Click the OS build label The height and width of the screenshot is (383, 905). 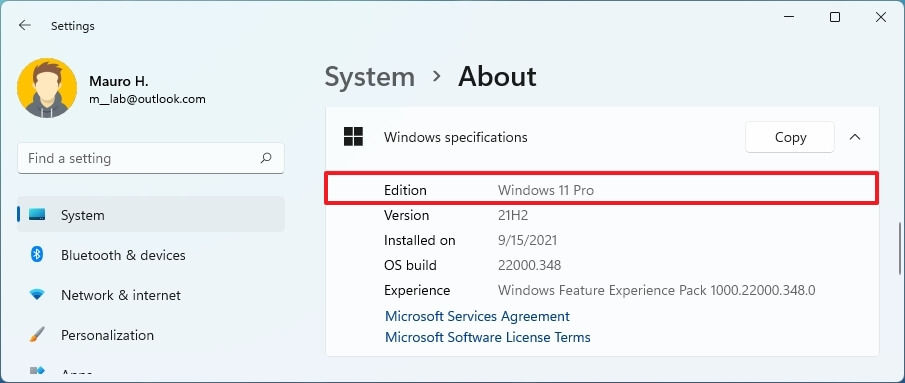click(x=410, y=265)
